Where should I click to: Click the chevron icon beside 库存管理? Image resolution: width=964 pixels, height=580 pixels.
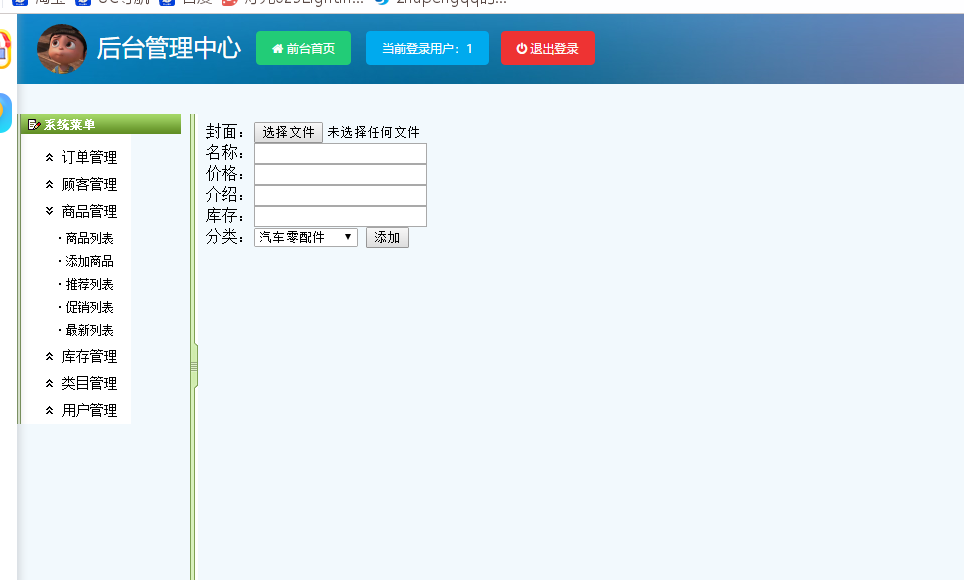50,357
